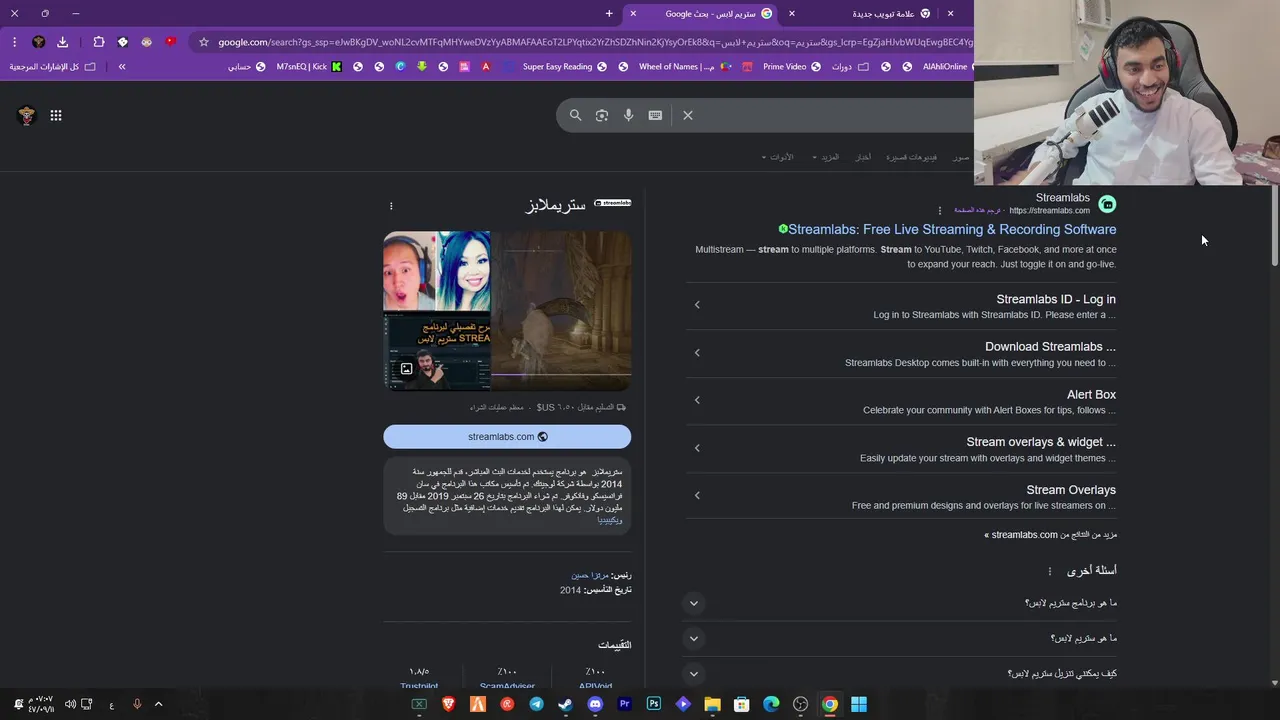The height and width of the screenshot is (720, 1280).
Task: Clear the search box with the X
Action: (688, 115)
